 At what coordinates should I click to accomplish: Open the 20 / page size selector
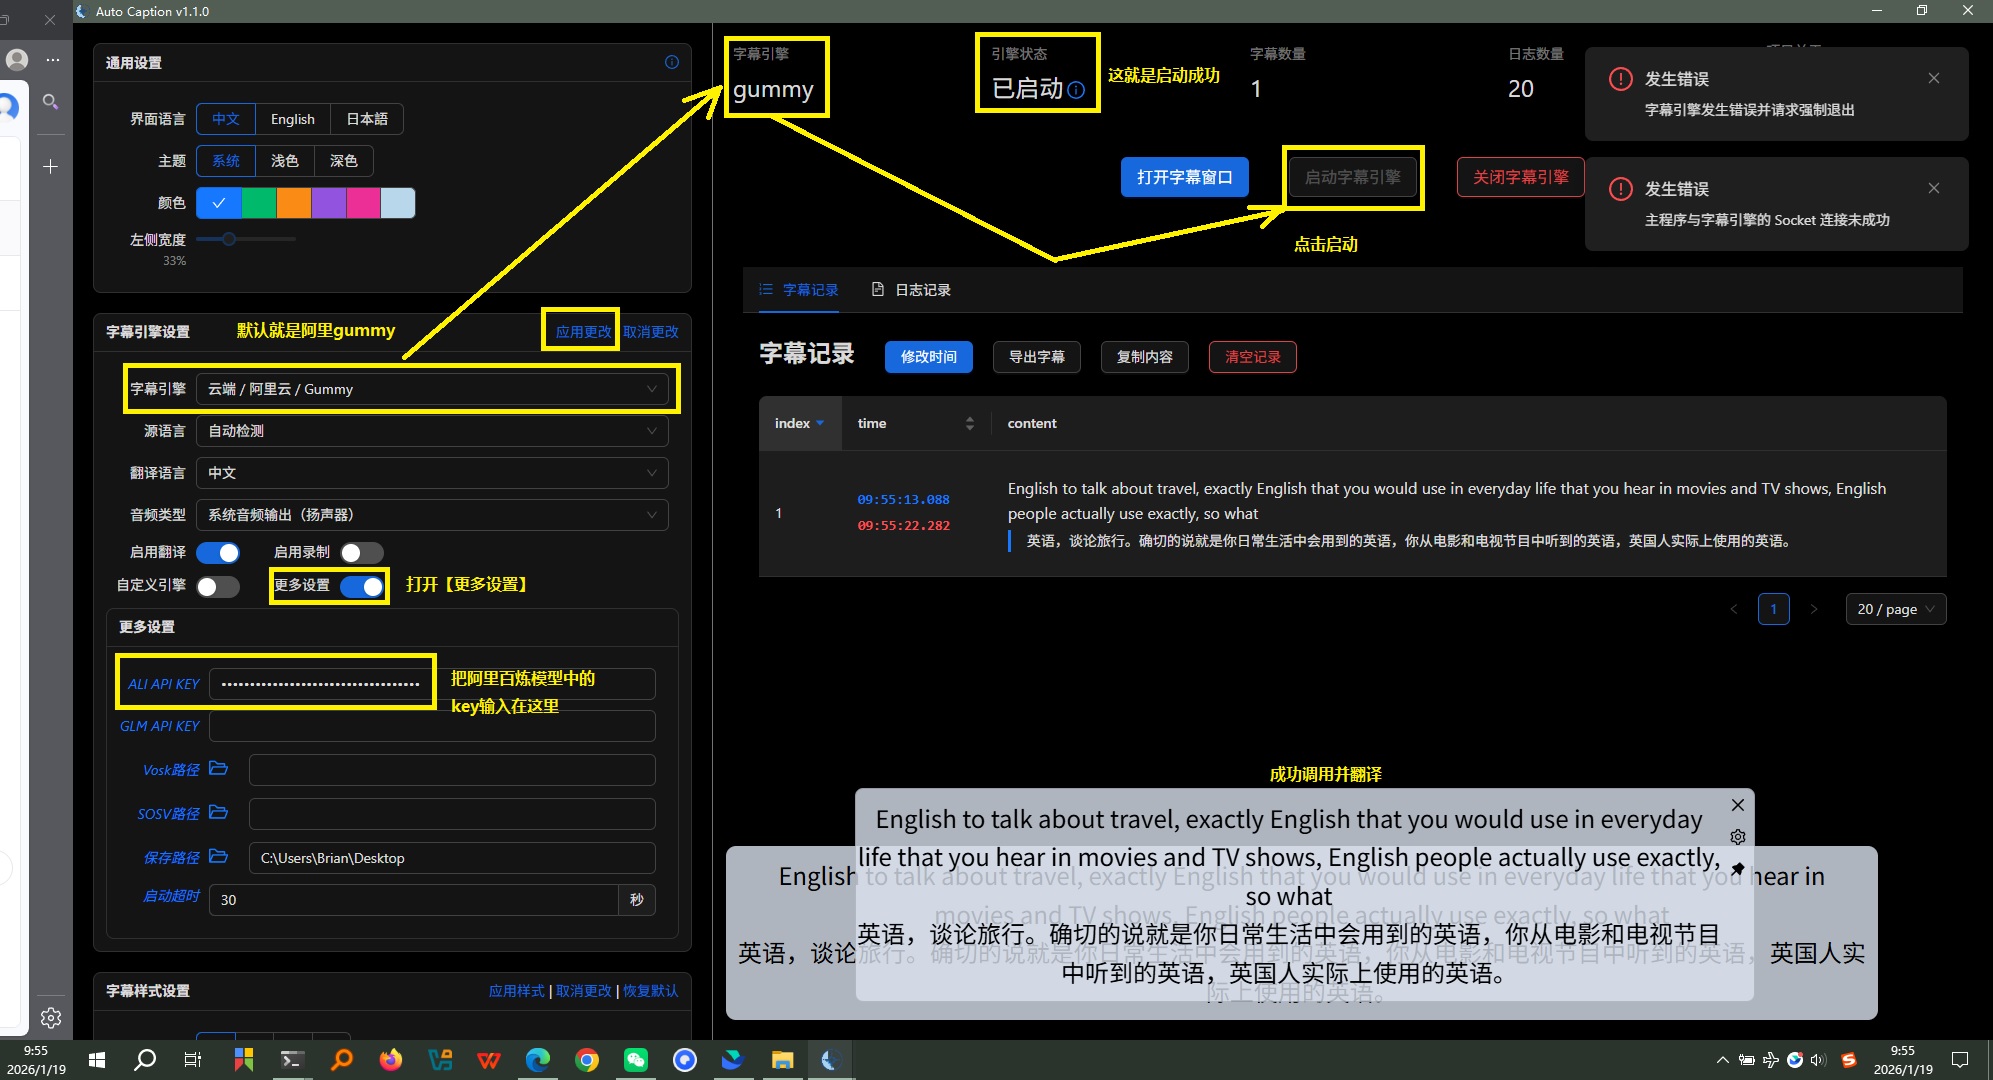pyautogui.click(x=1895, y=609)
